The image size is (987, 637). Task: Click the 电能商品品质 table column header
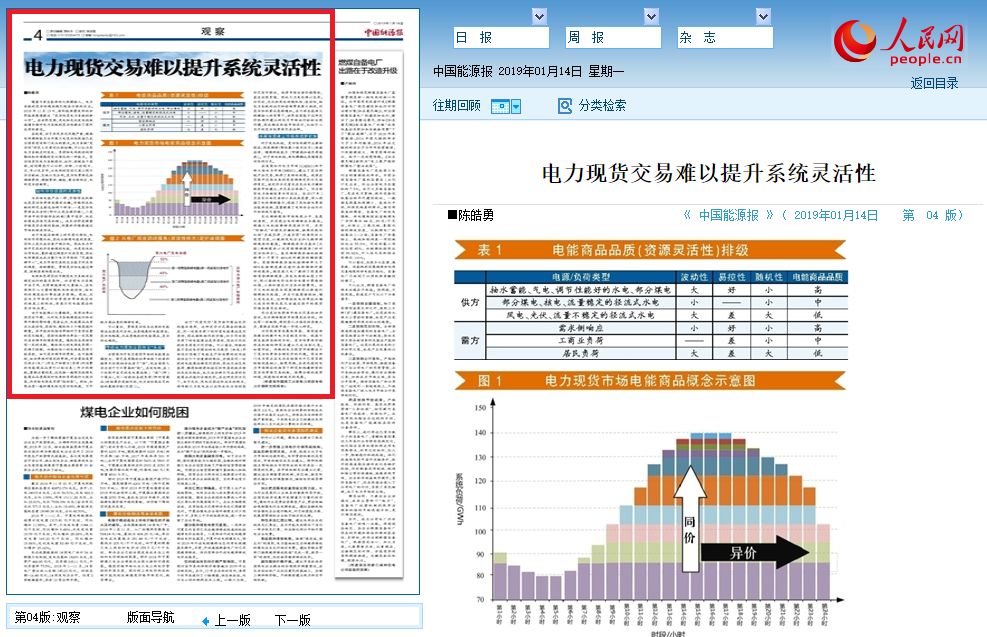(817, 277)
